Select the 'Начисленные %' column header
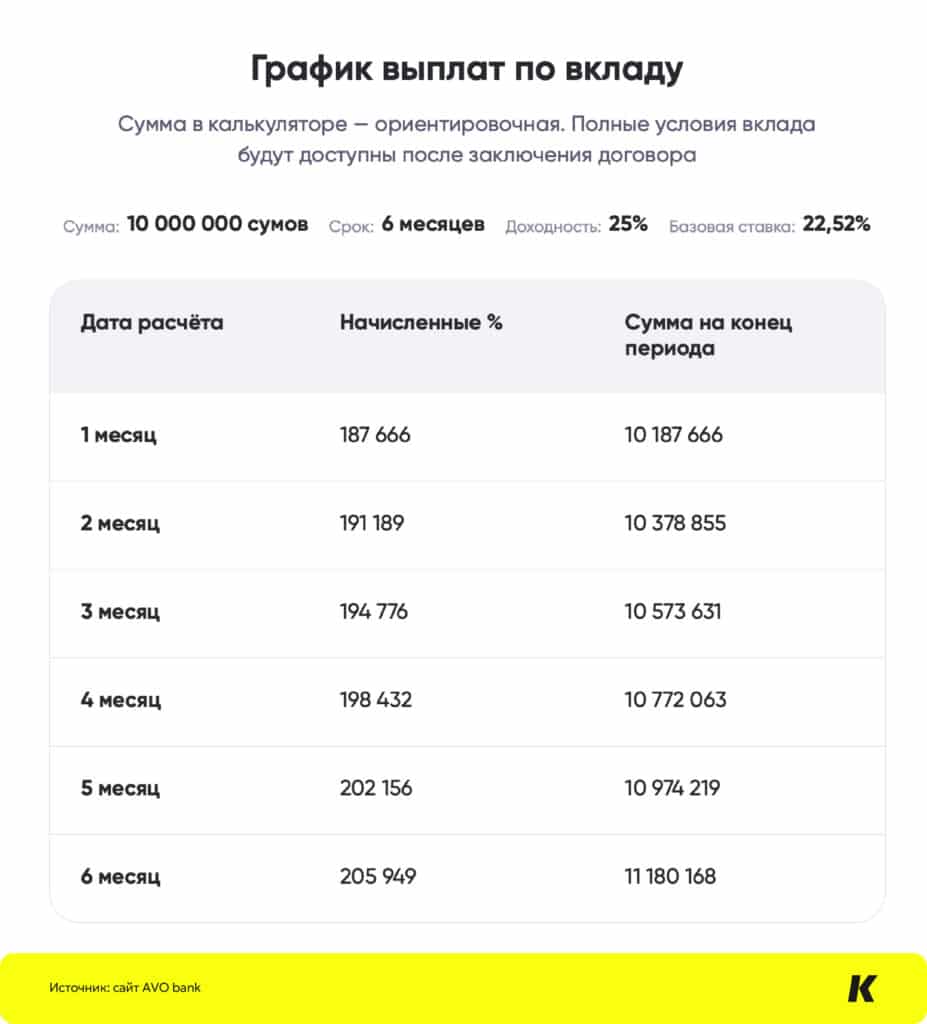The image size is (927, 1024). click(421, 323)
